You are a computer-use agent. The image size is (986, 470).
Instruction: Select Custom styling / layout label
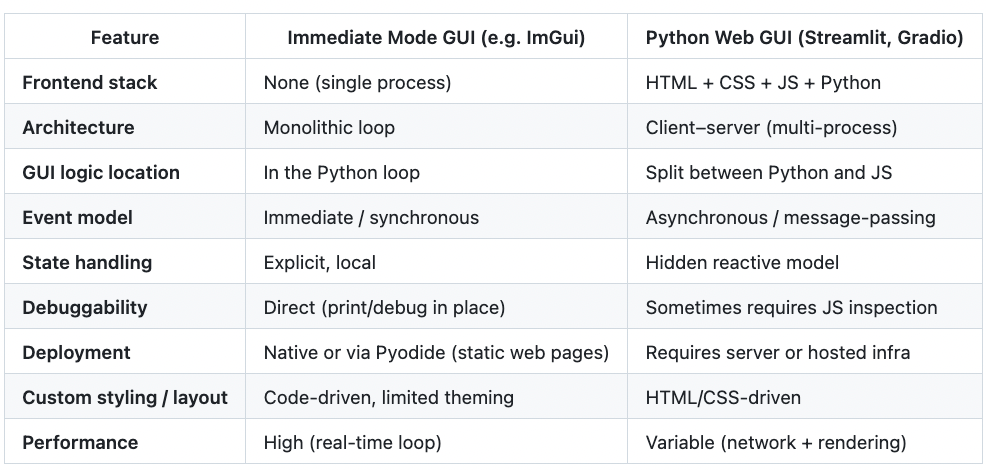(x=125, y=398)
